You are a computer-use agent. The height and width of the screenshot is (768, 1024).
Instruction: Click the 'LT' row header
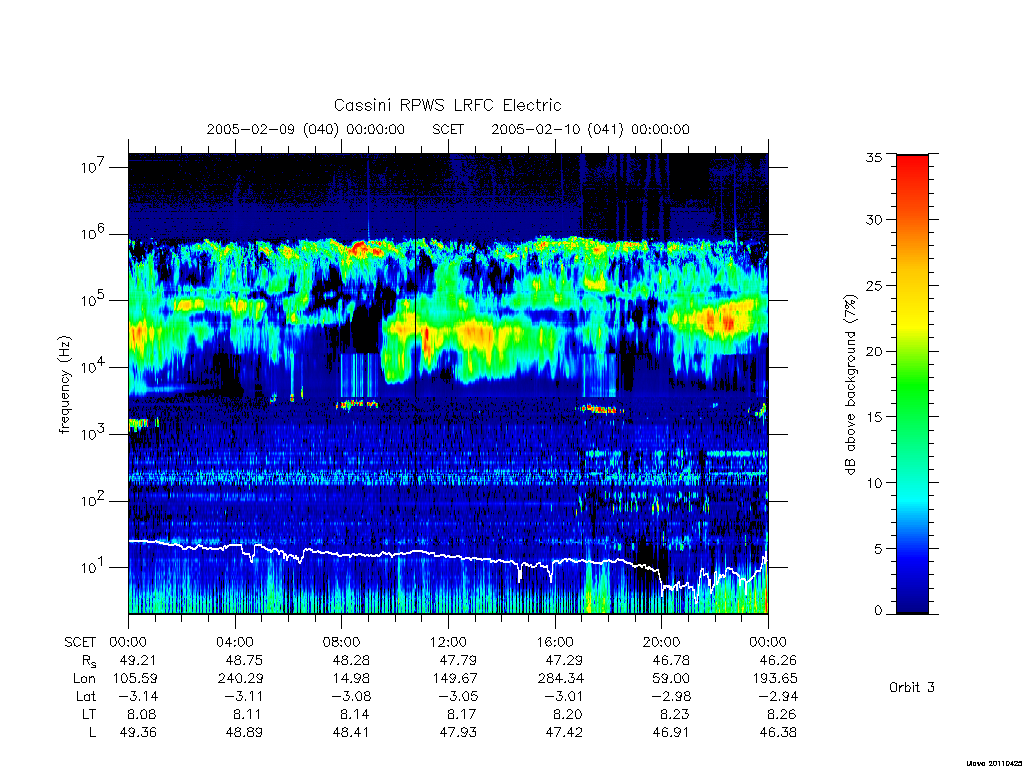click(x=89, y=714)
